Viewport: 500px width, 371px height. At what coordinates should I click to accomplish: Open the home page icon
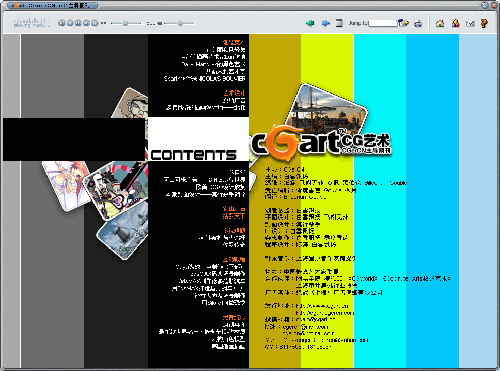440,23
